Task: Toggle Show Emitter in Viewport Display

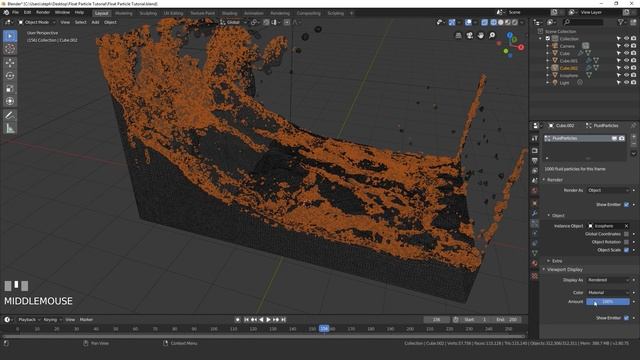Action: (x=626, y=318)
